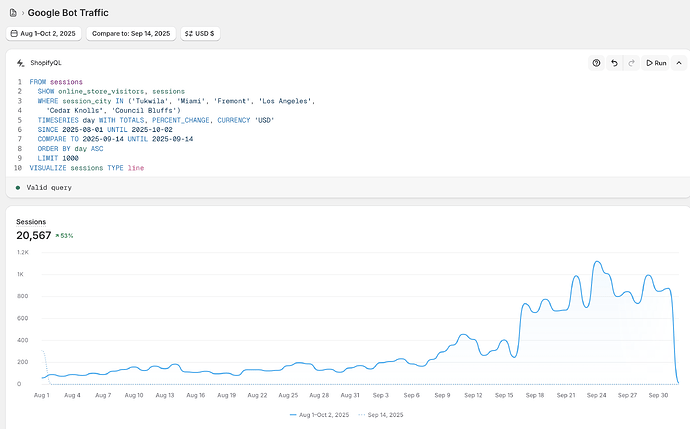Open the Aug 1–Oct 2, 2025 date picker
690x429 pixels.
pyautogui.click(x=43, y=34)
